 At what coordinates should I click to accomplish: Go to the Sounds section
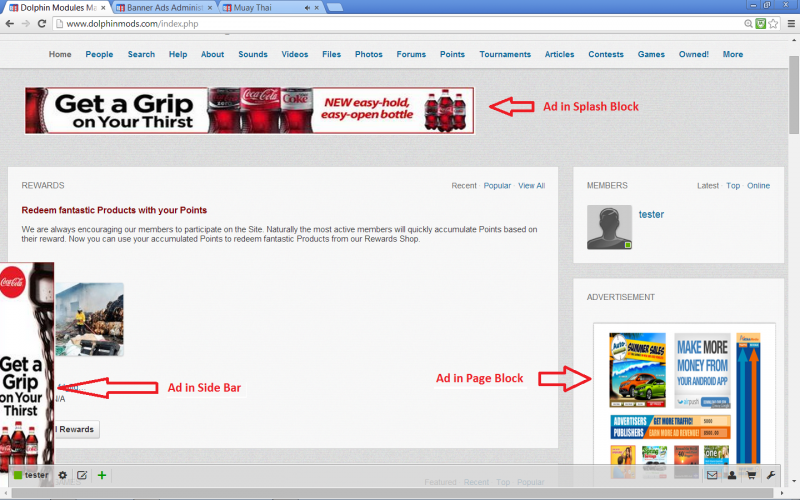point(253,54)
